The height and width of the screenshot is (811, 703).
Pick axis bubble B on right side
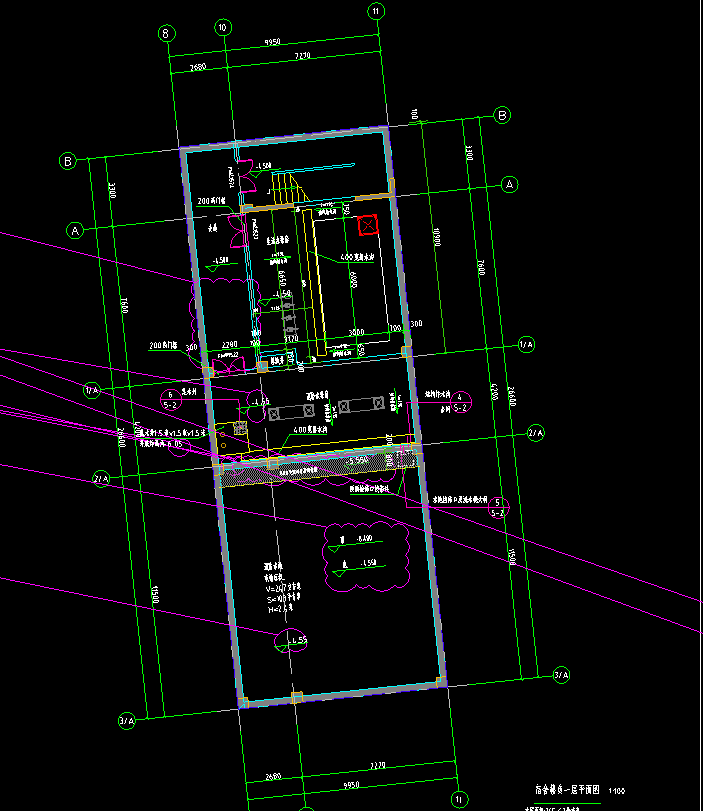(x=503, y=115)
